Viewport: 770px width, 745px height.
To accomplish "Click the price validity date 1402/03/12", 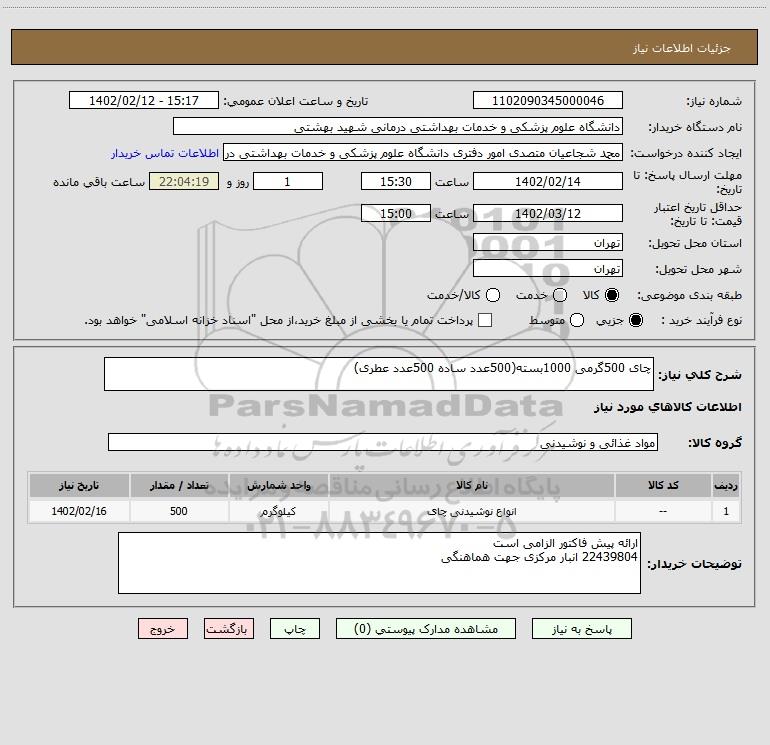I will click(548, 213).
